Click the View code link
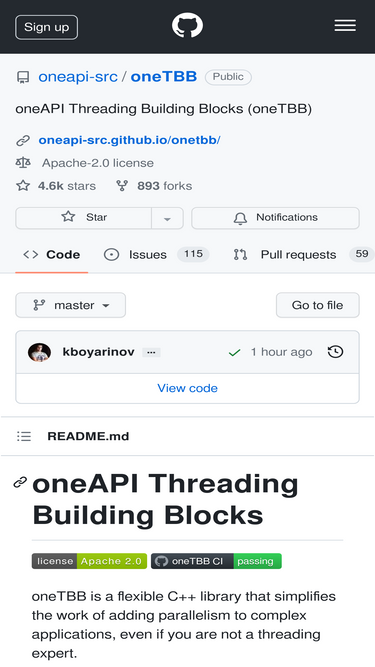This screenshot has width=375, height=667. [188, 388]
